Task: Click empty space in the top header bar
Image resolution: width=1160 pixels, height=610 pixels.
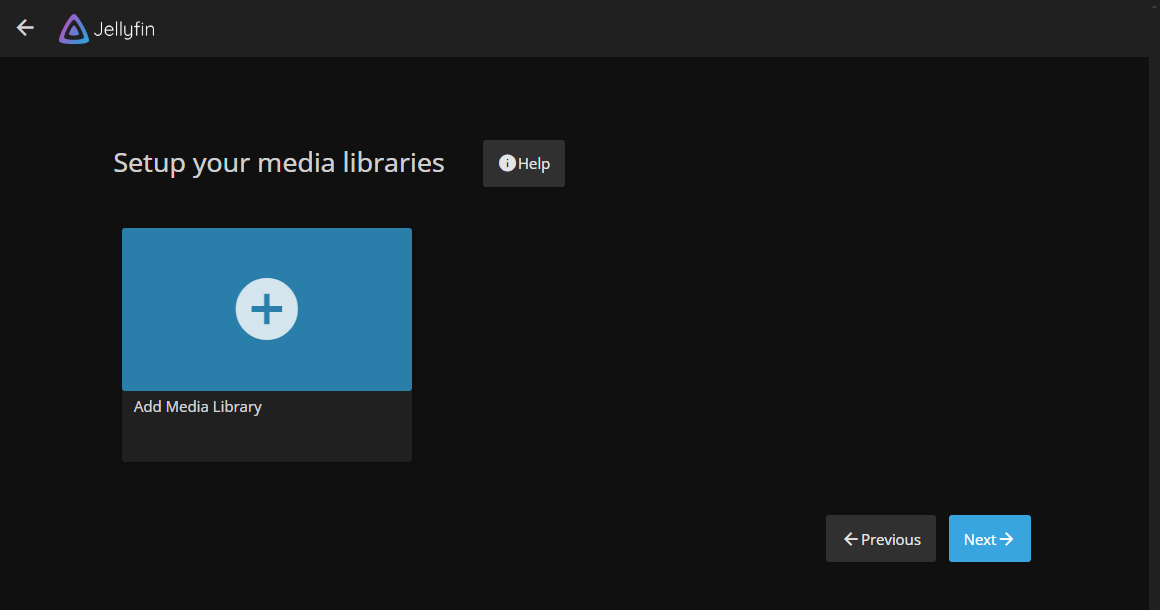Action: click(x=650, y=28)
